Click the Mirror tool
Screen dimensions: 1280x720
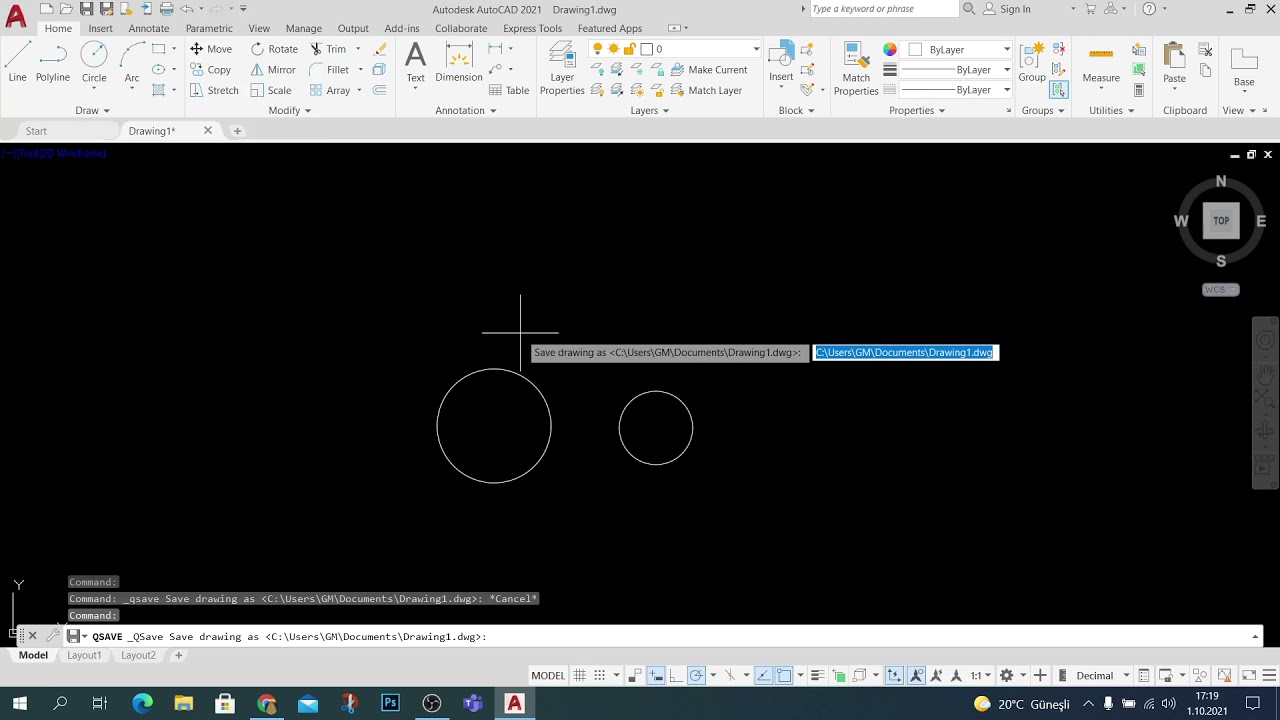point(273,70)
